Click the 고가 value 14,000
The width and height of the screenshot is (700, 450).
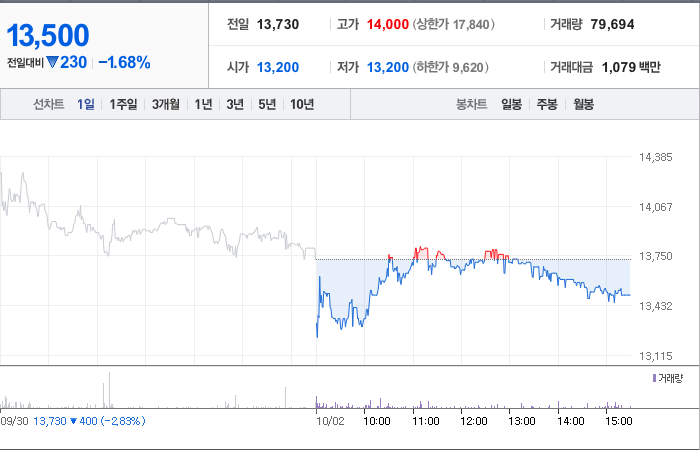(x=388, y=24)
